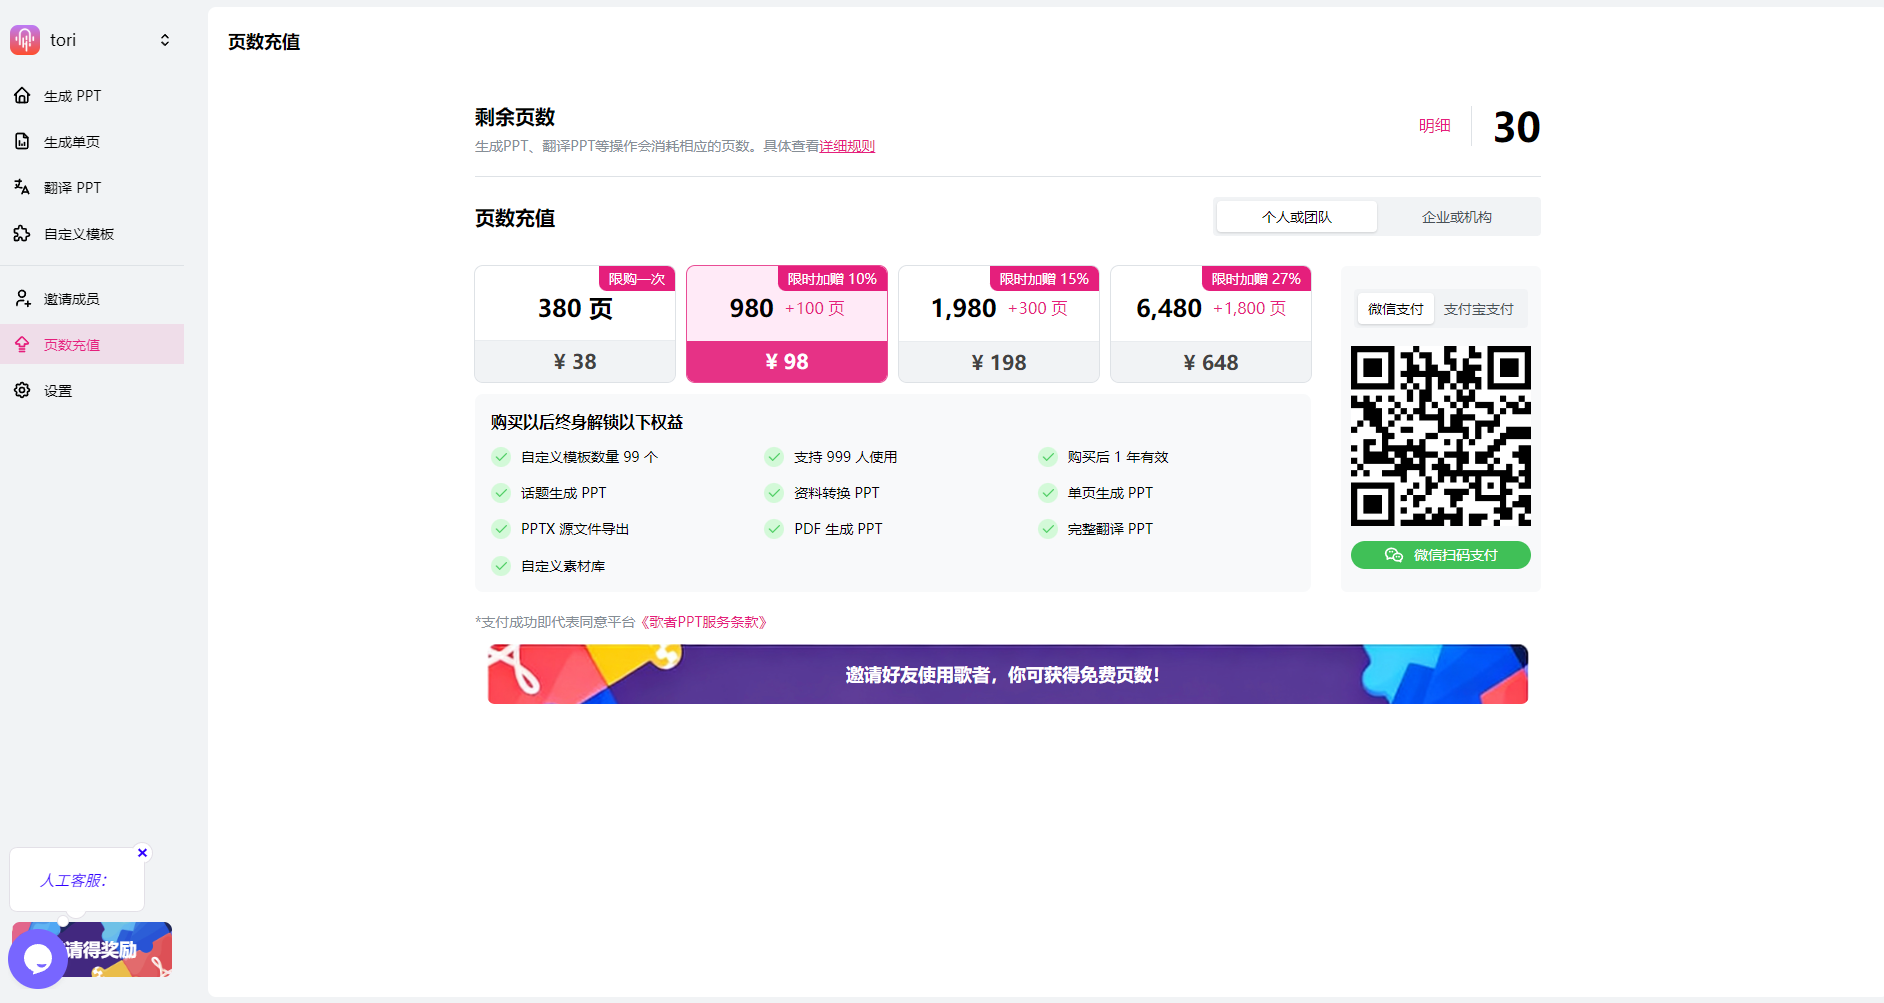Select the 个人或团队 option

1295,216
